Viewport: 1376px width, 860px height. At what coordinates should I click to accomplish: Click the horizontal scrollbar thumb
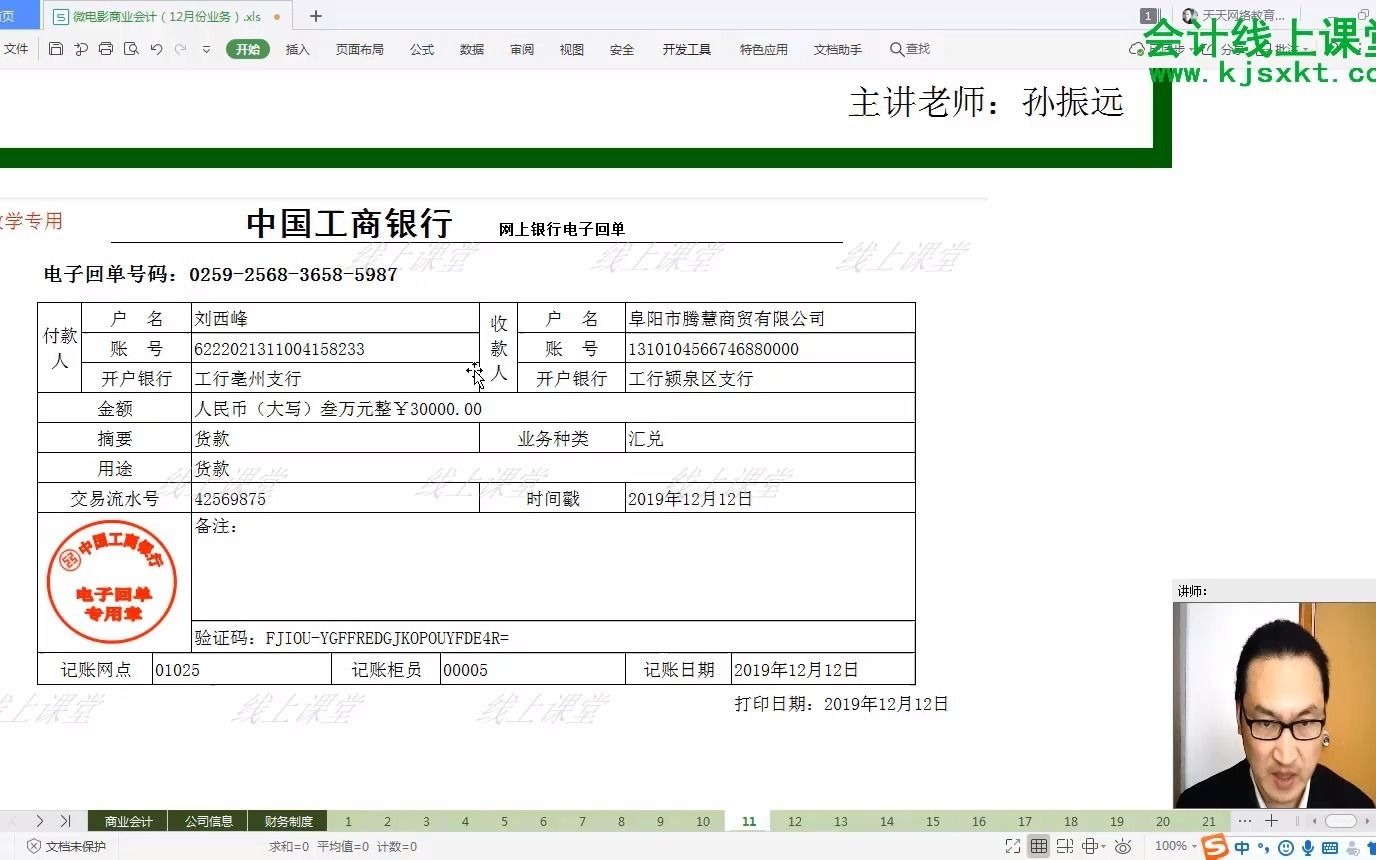1341,821
